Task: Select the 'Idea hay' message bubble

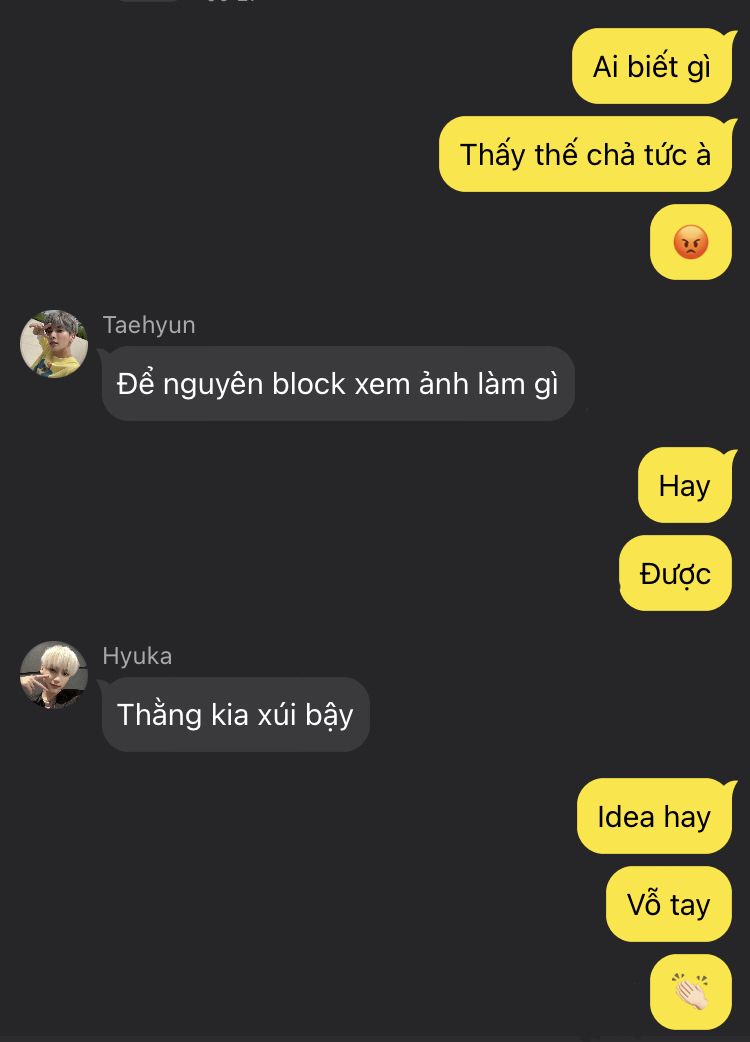Action: pos(654,816)
